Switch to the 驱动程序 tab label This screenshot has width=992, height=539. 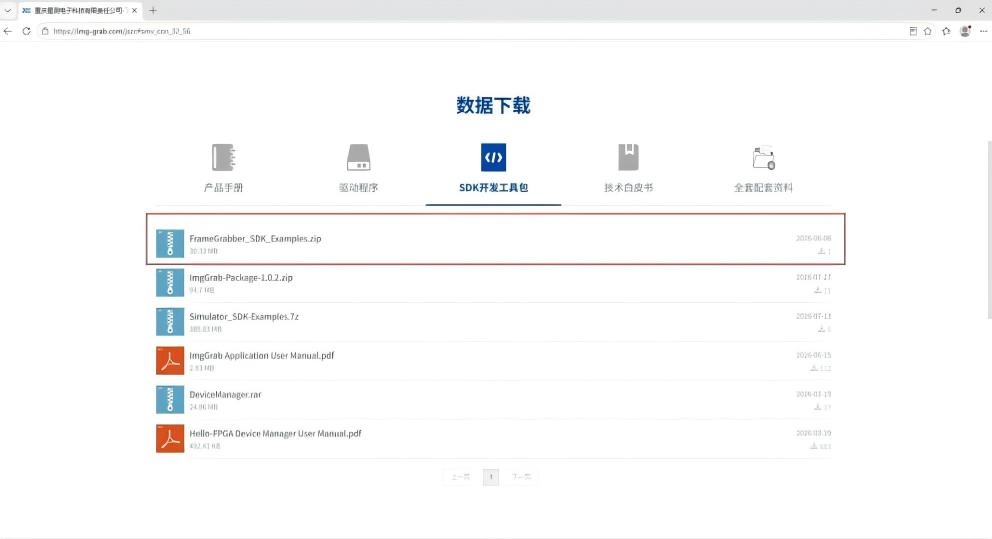pyautogui.click(x=358, y=187)
